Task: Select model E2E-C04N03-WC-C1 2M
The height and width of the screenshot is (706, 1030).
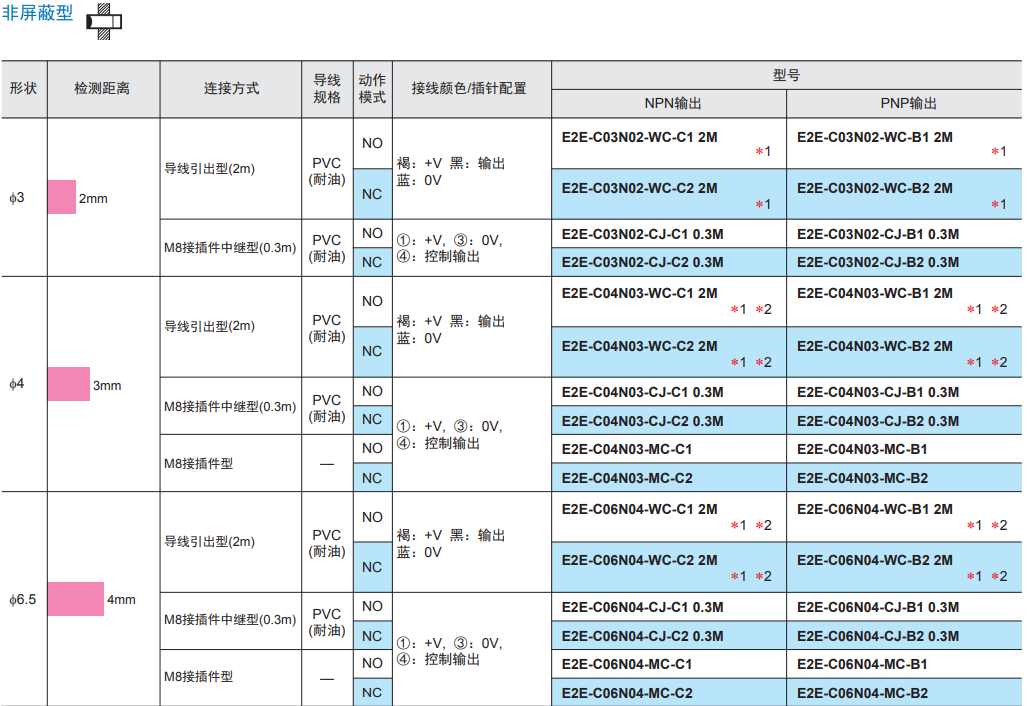Action: click(x=639, y=294)
